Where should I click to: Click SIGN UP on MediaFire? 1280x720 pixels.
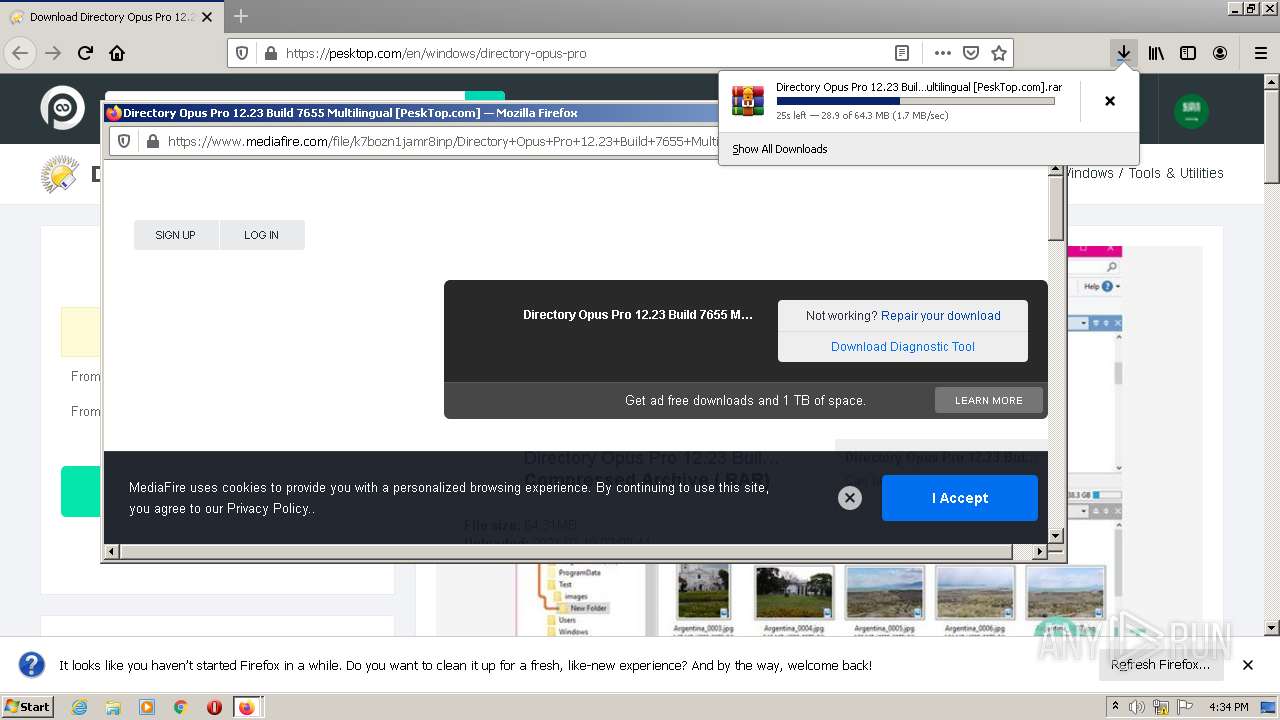click(175, 235)
